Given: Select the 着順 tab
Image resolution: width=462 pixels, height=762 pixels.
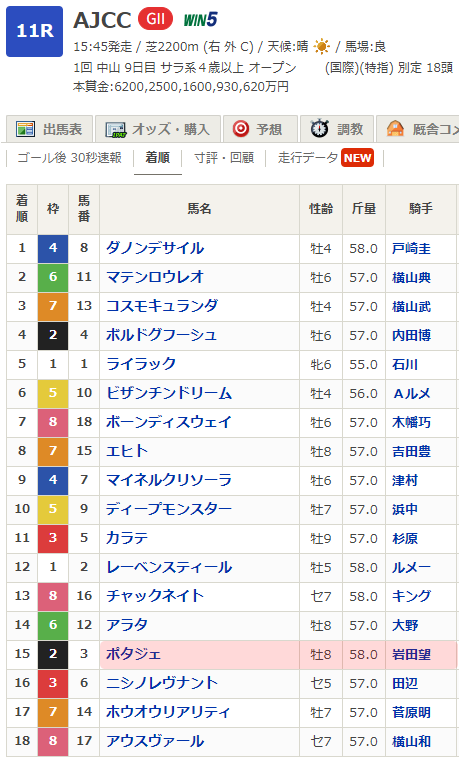Looking at the screenshot, I should point(157,158).
